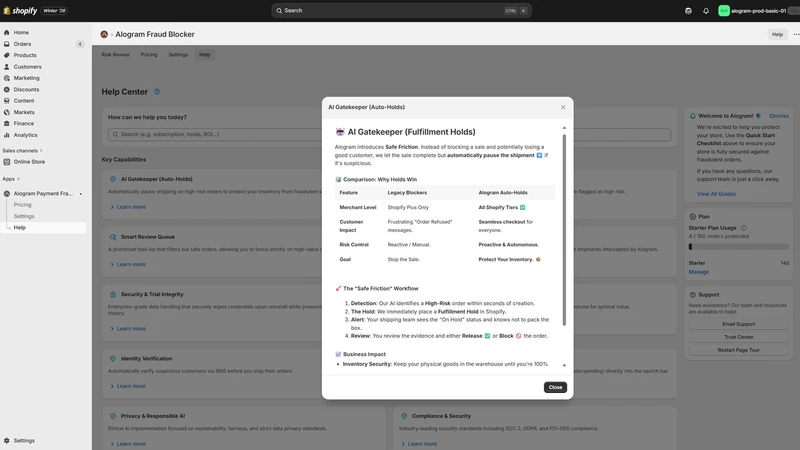
Task: Click the Starter Plan Usage info icon
Action: pyautogui.click(x=743, y=228)
